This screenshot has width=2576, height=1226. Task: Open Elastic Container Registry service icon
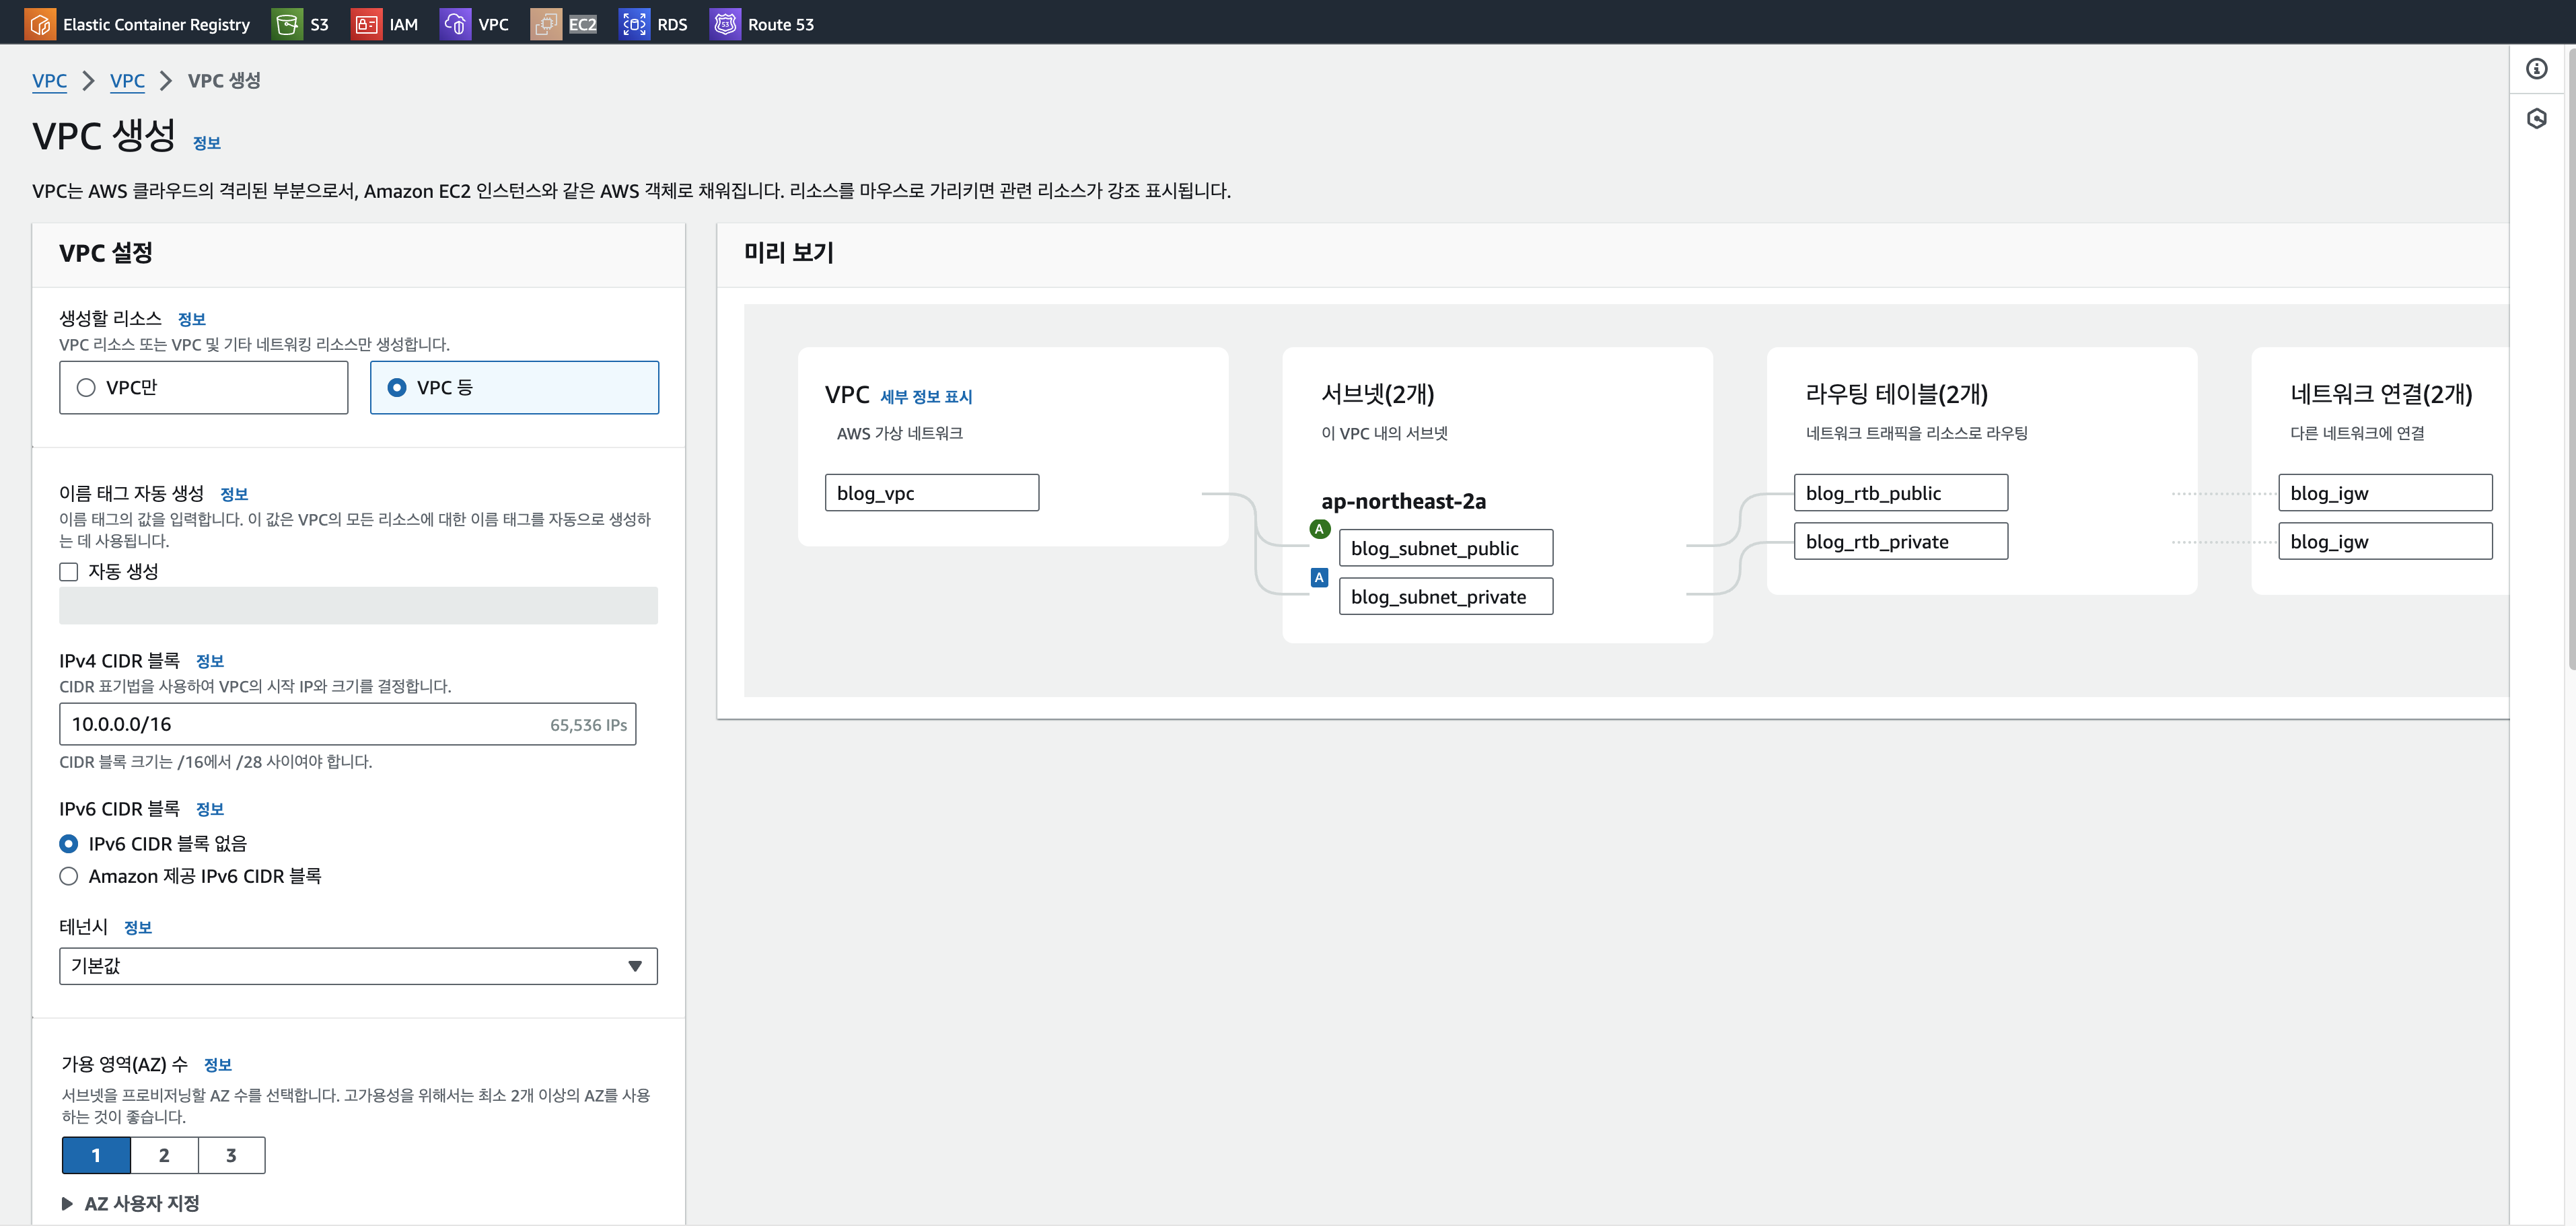tap(40, 24)
